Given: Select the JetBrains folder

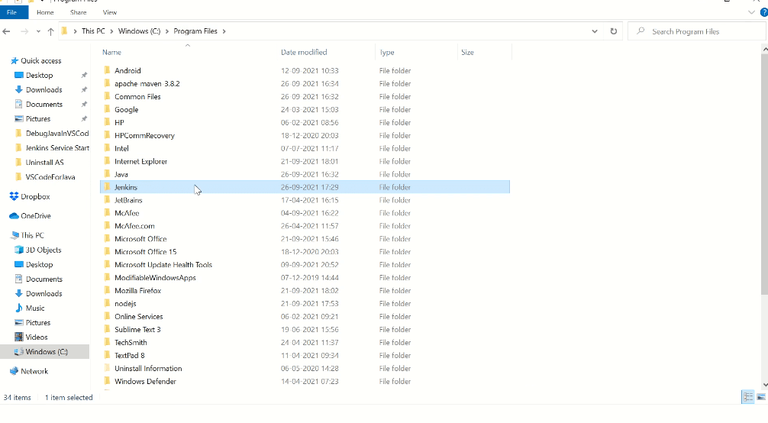Looking at the screenshot, I should point(128,200).
